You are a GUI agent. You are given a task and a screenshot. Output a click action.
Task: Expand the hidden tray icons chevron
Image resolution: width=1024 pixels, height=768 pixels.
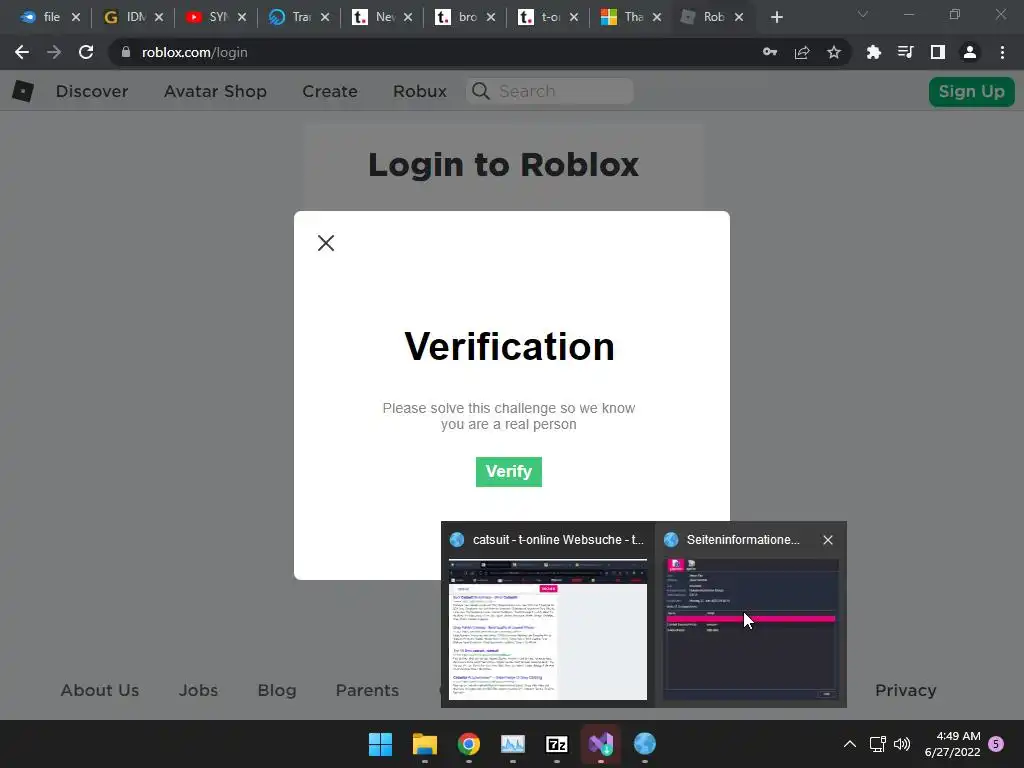pos(850,744)
